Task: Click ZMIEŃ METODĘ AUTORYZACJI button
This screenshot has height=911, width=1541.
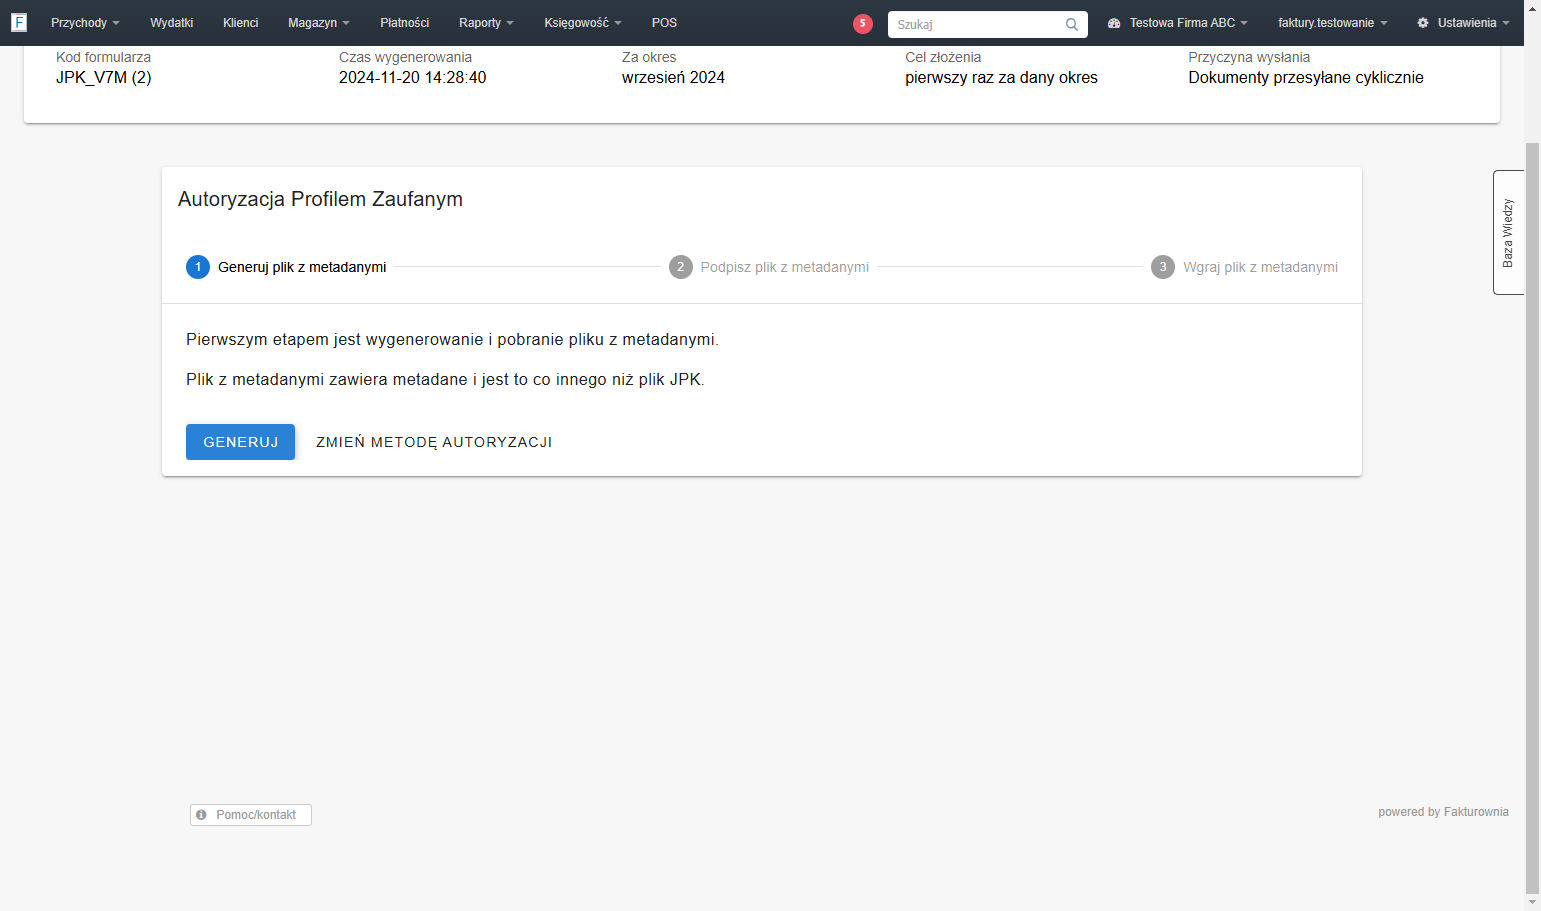Action: coord(434,442)
